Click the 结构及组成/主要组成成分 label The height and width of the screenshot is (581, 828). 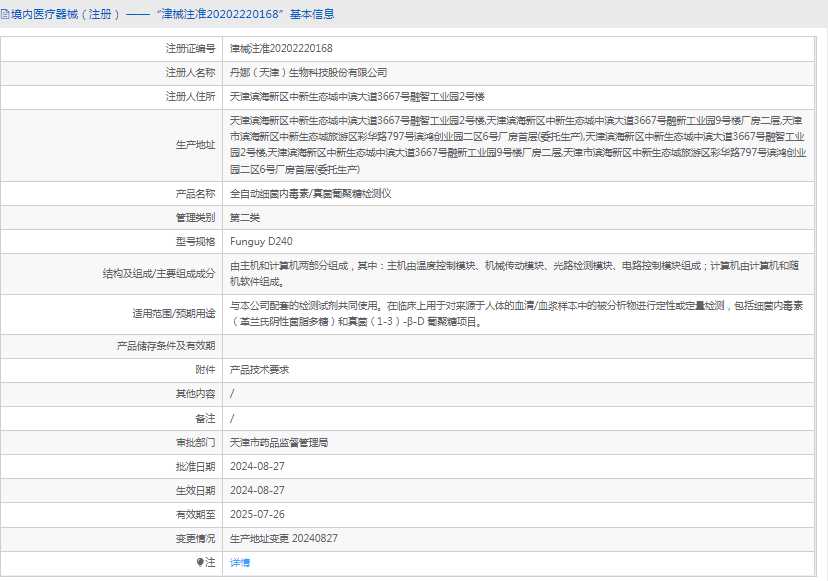[159, 274]
